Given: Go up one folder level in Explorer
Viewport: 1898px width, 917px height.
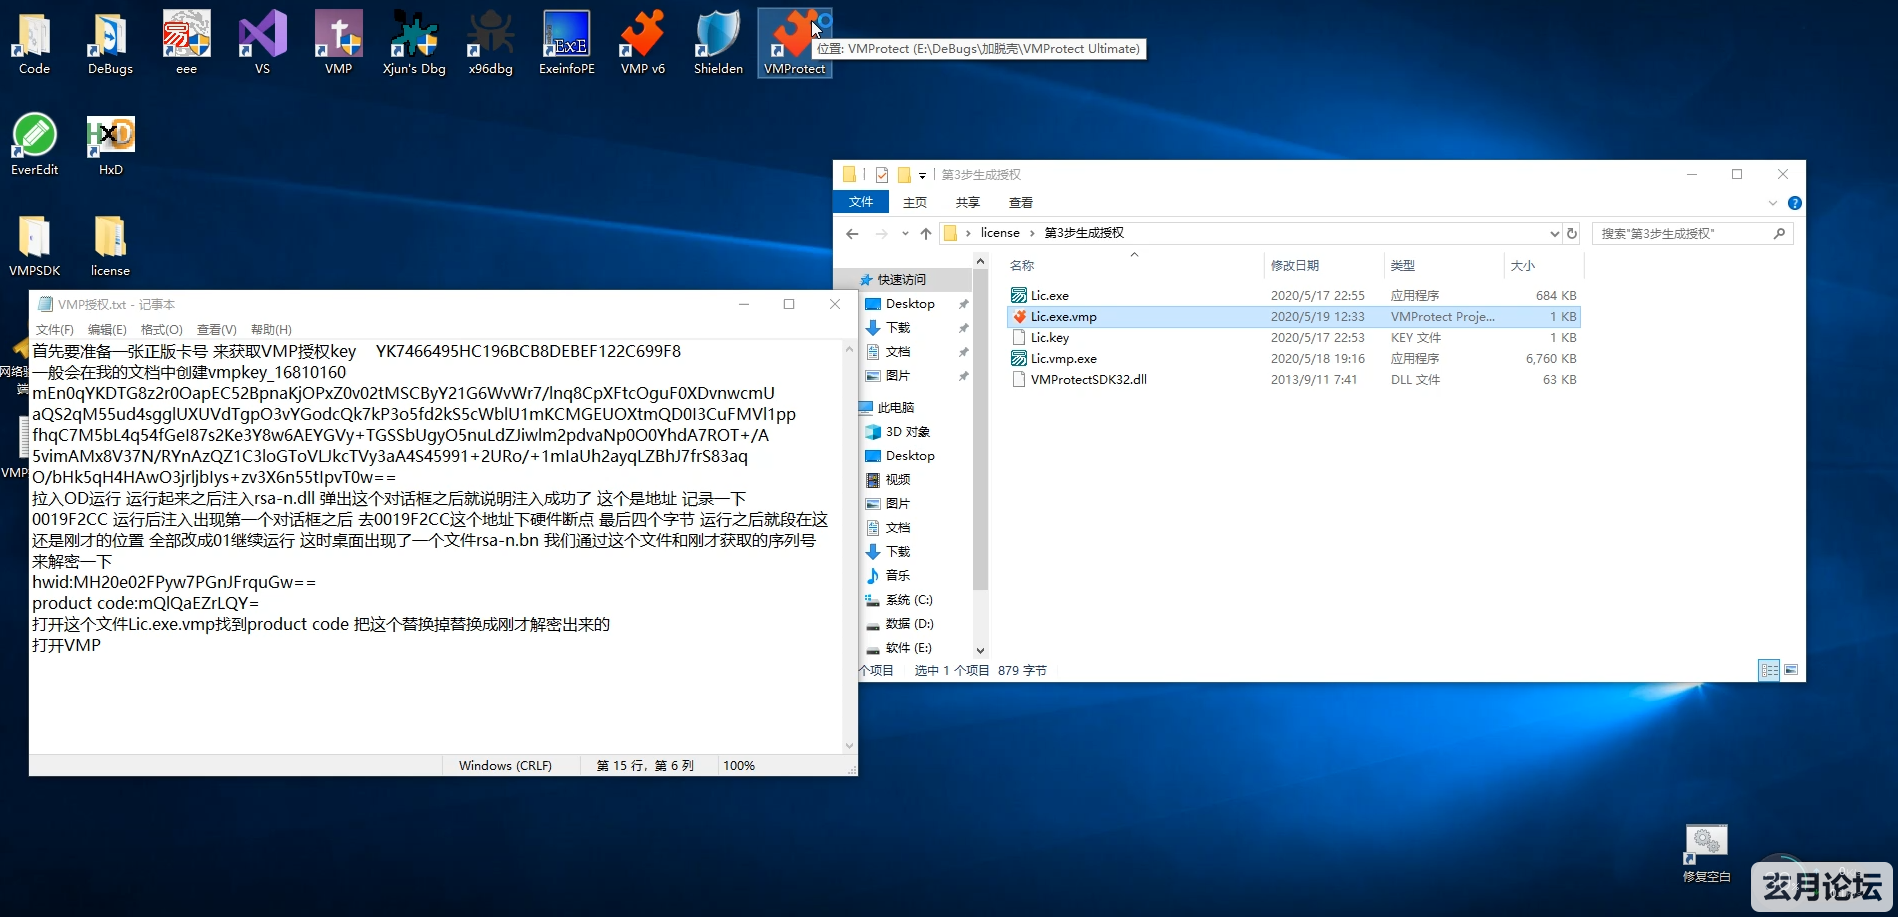Looking at the screenshot, I should click(x=926, y=233).
